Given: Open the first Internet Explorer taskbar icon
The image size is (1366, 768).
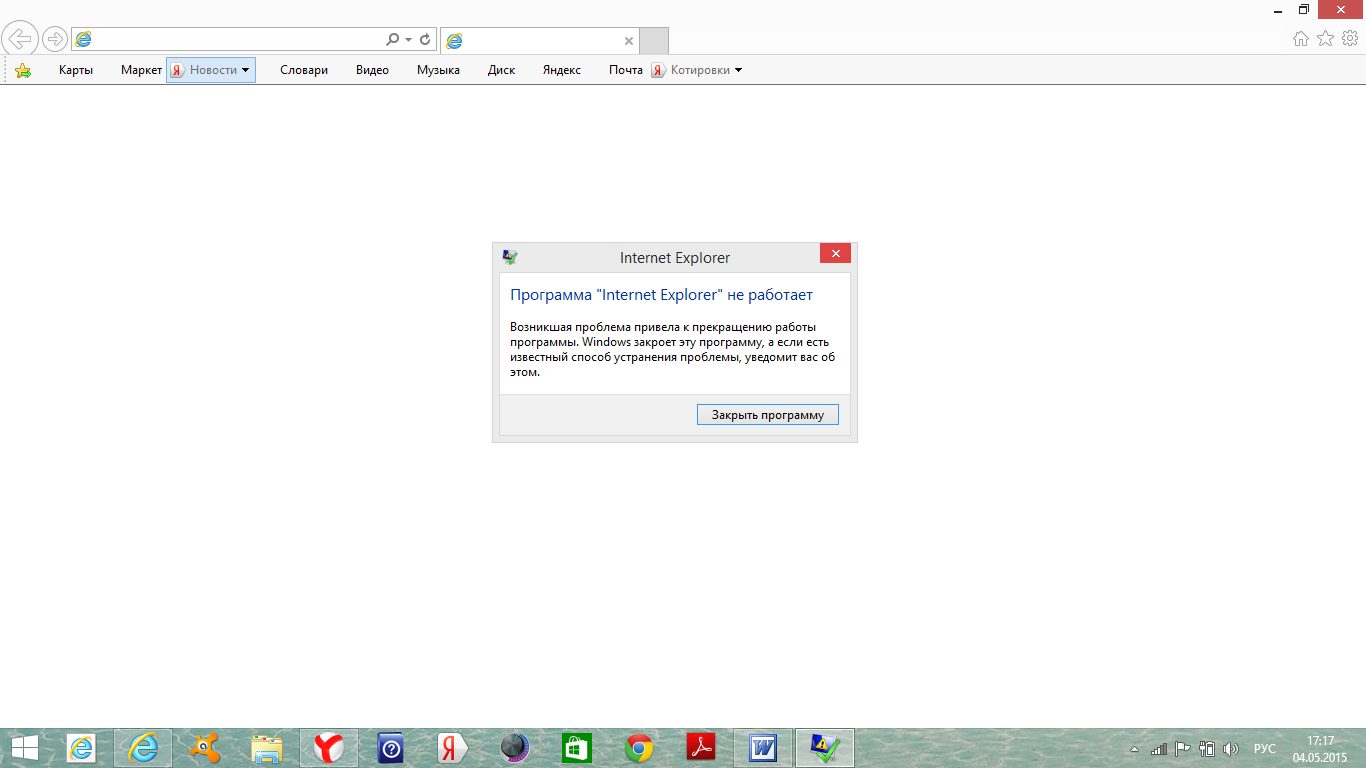Looking at the screenshot, I should (80, 748).
